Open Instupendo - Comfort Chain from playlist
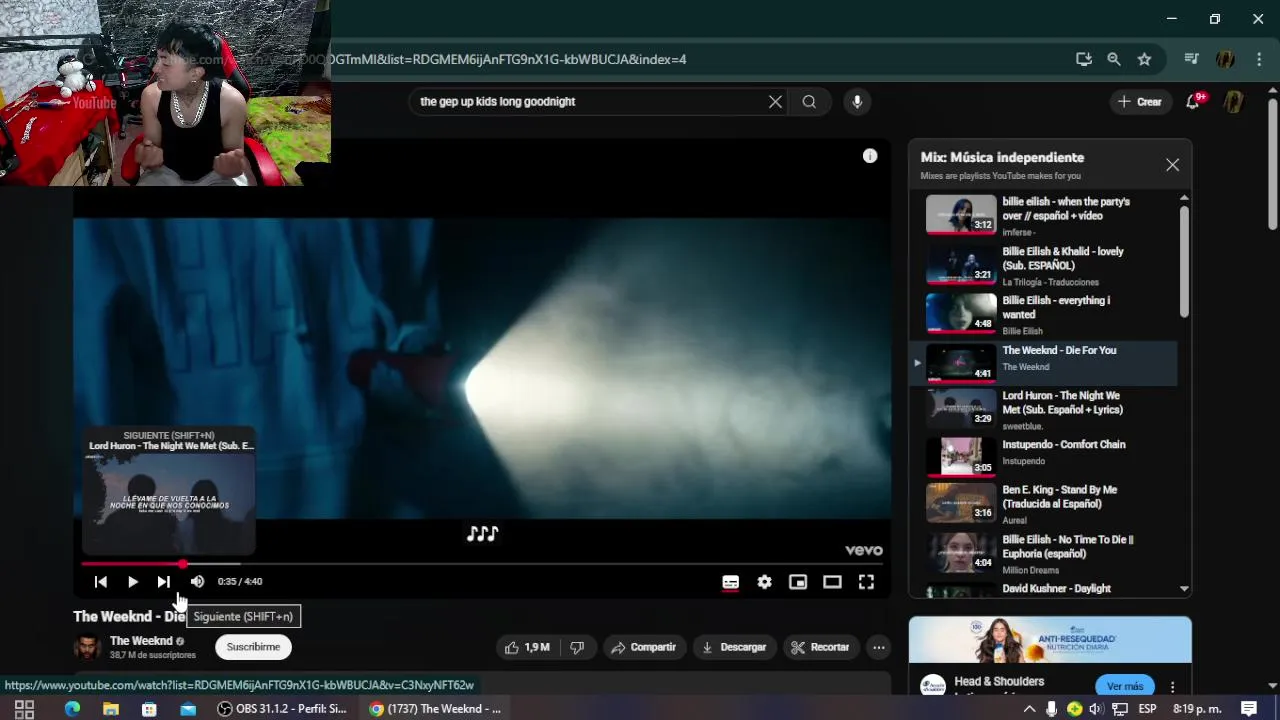 click(x=1045, y=457)
